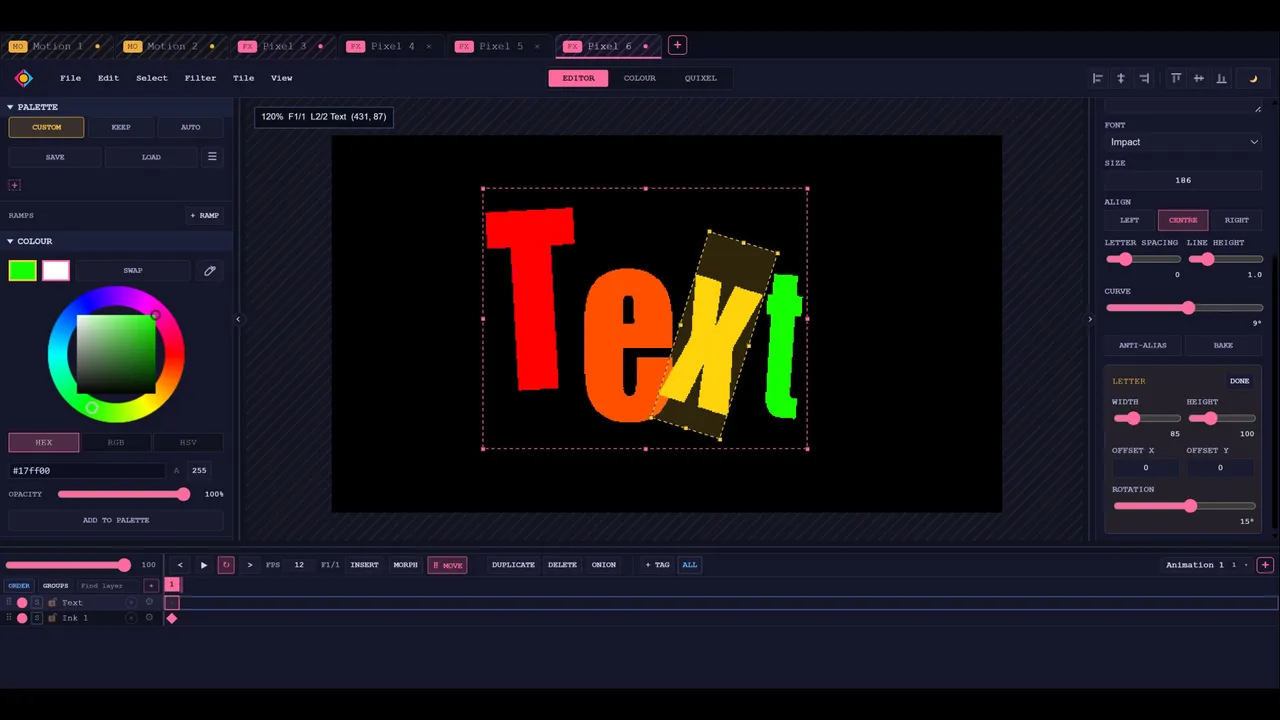Toggle dark mode moon icon
1280x720 pixels.
click(x=1253, y=78)
